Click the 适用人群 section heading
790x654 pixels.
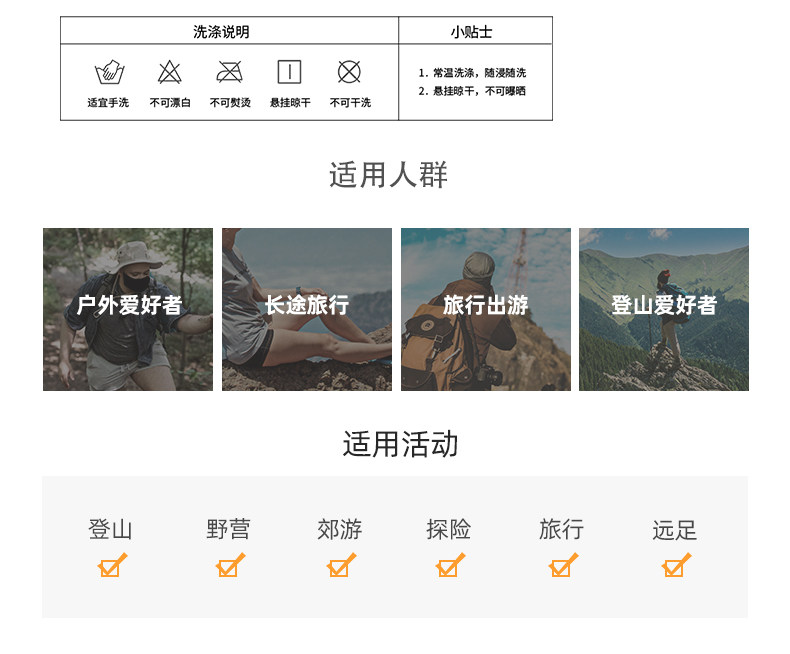(x=388, y=175)
